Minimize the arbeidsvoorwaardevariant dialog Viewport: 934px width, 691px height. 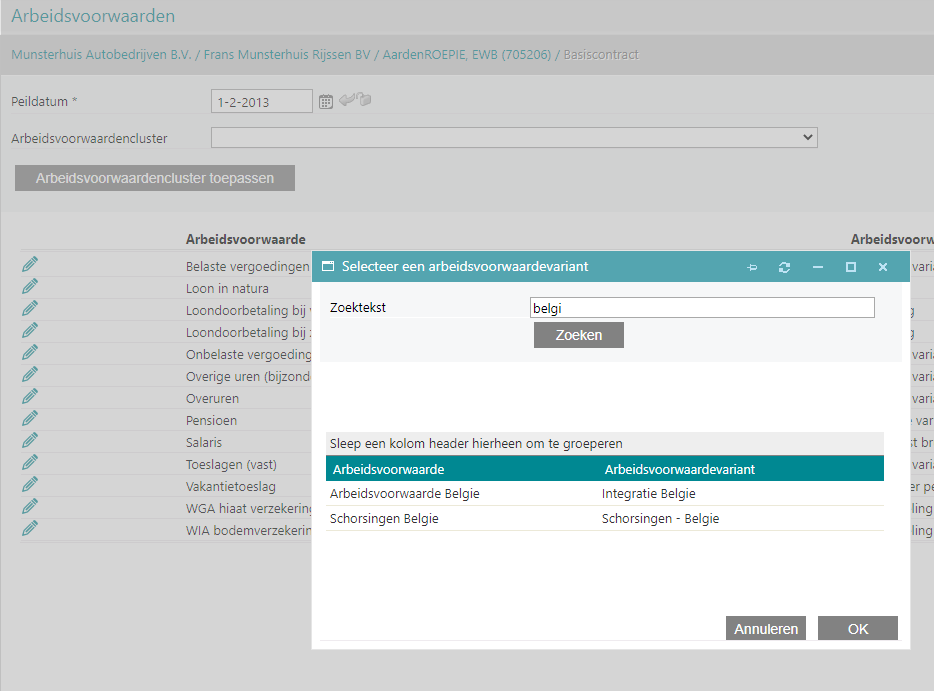point(818,267)
